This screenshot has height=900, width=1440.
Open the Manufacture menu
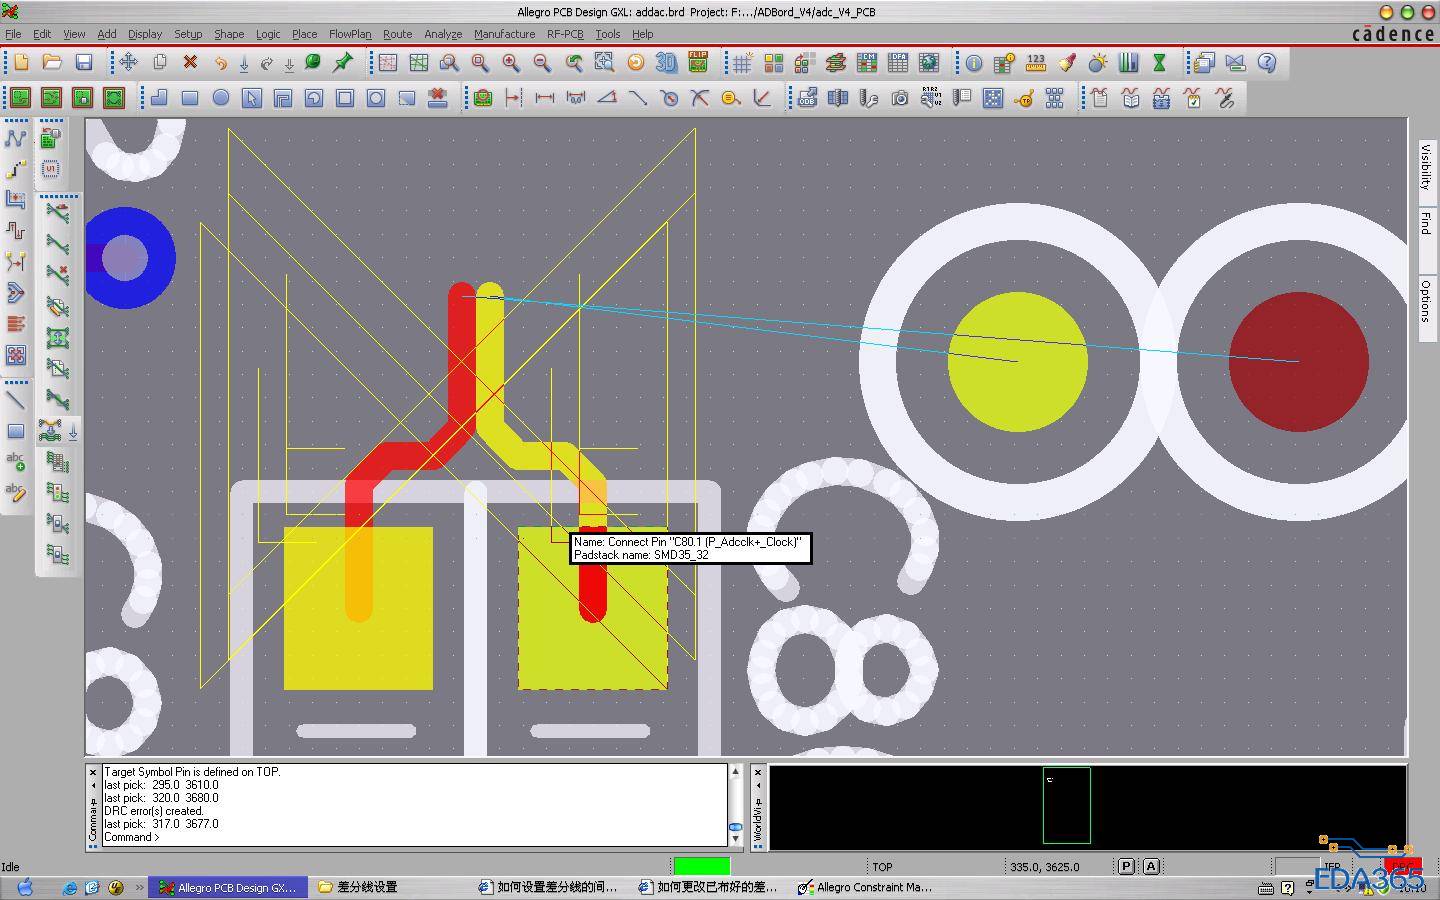504,34
